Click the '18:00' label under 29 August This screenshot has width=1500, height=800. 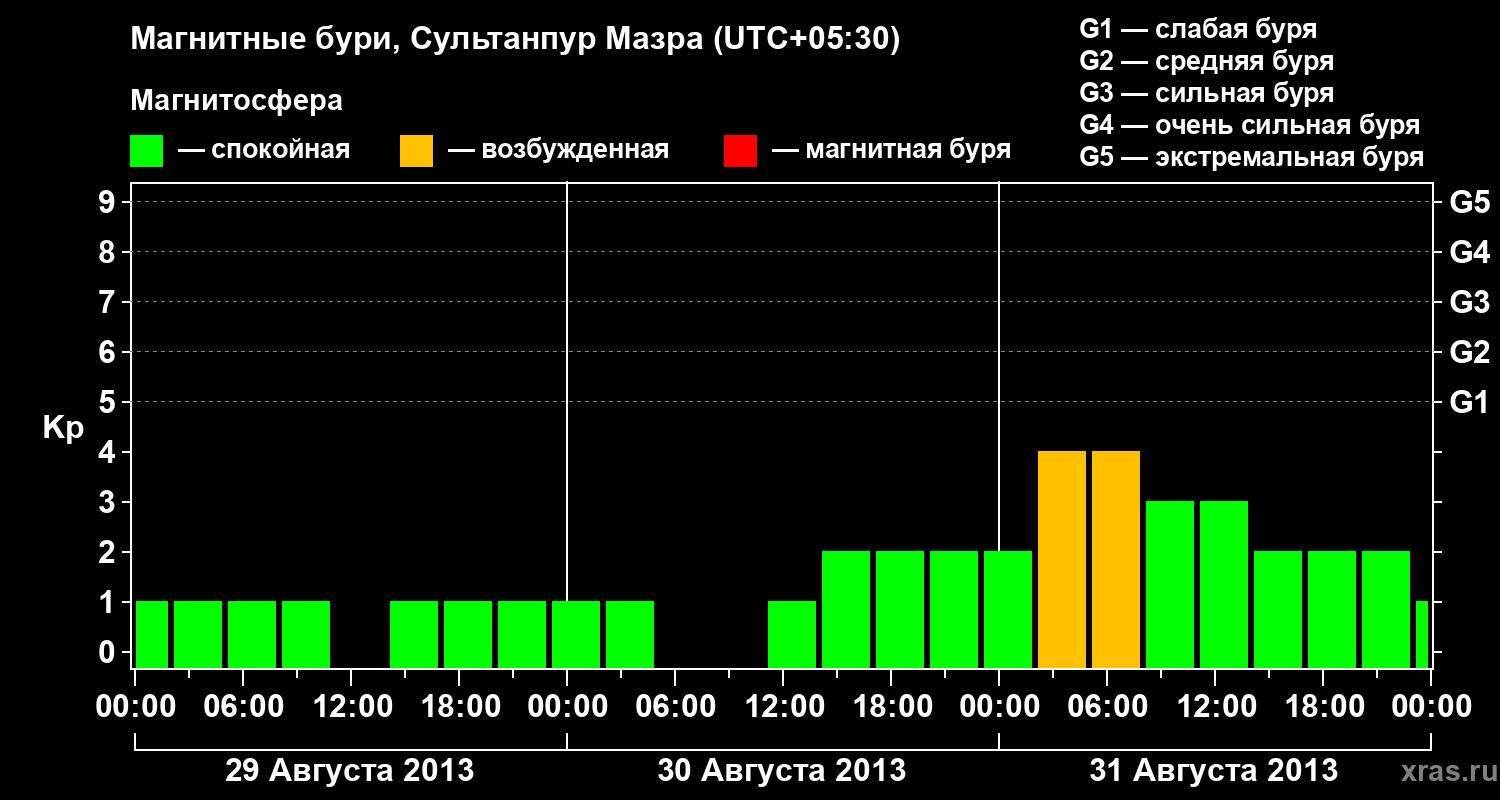click(x=459, y=707)
